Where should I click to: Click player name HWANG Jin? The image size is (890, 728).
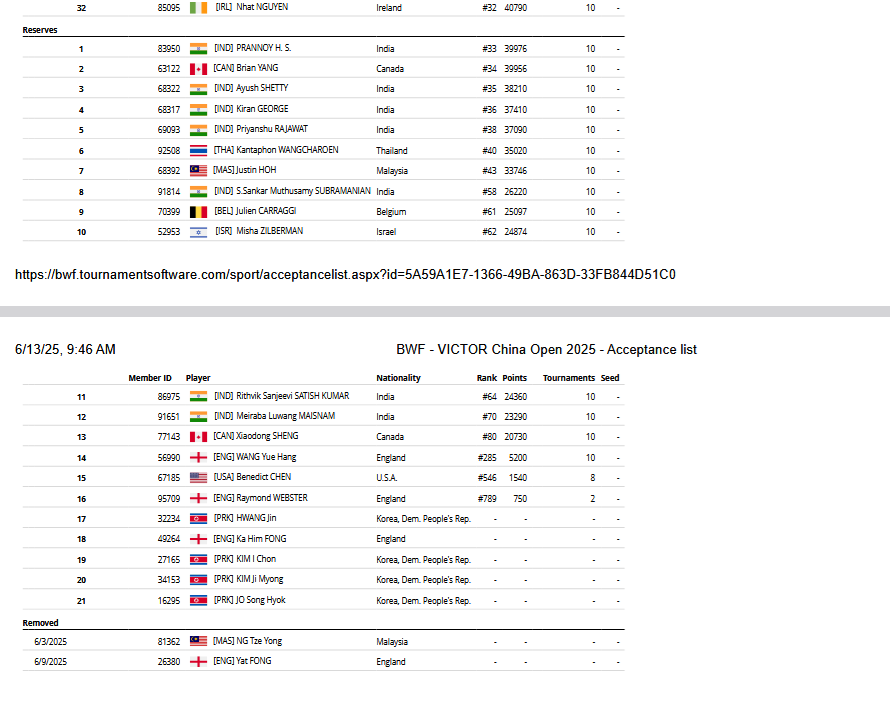coord(257,518)
